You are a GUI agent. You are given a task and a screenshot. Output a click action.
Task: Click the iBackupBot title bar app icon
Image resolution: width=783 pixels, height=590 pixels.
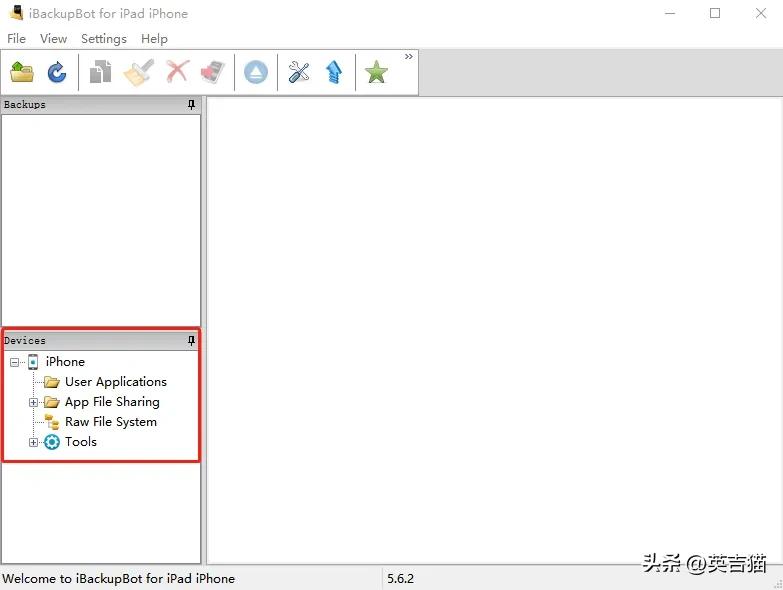[x=16, y=12]
